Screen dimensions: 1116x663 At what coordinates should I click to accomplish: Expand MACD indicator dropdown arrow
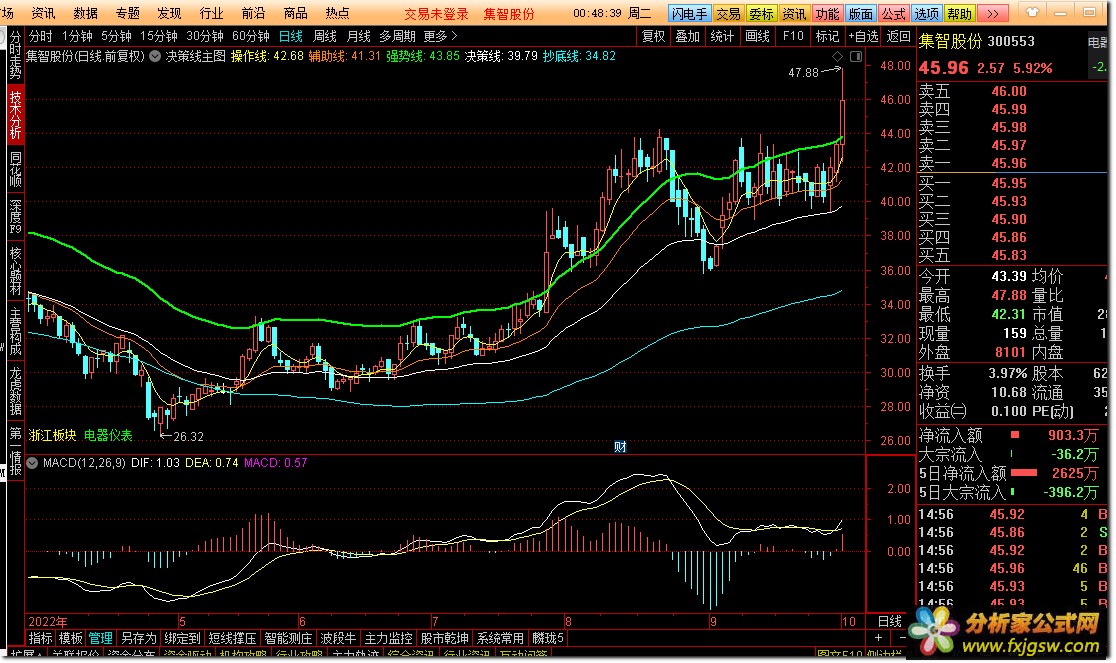coord(32,463)
